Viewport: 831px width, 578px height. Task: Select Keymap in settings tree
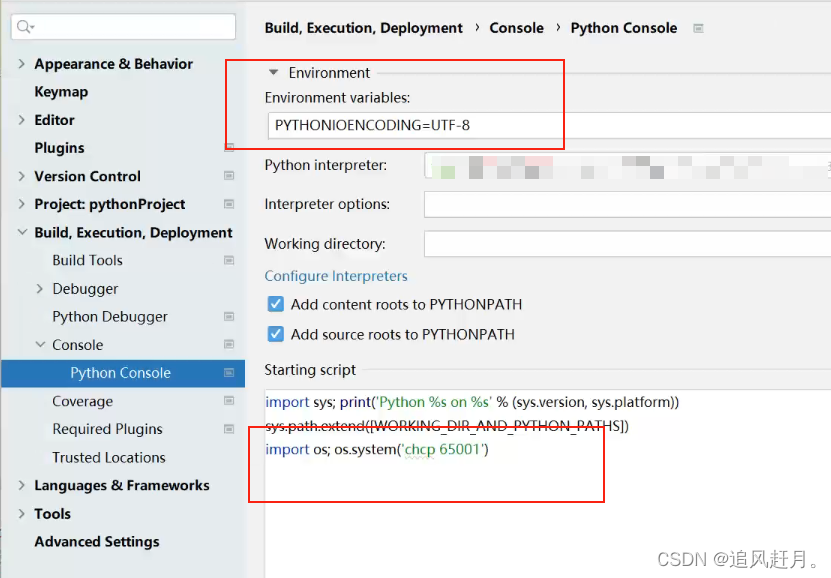pos(61,92)
